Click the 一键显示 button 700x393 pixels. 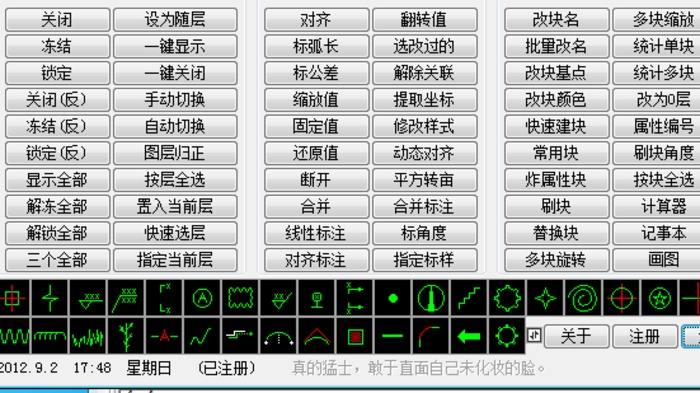[175, 46]
